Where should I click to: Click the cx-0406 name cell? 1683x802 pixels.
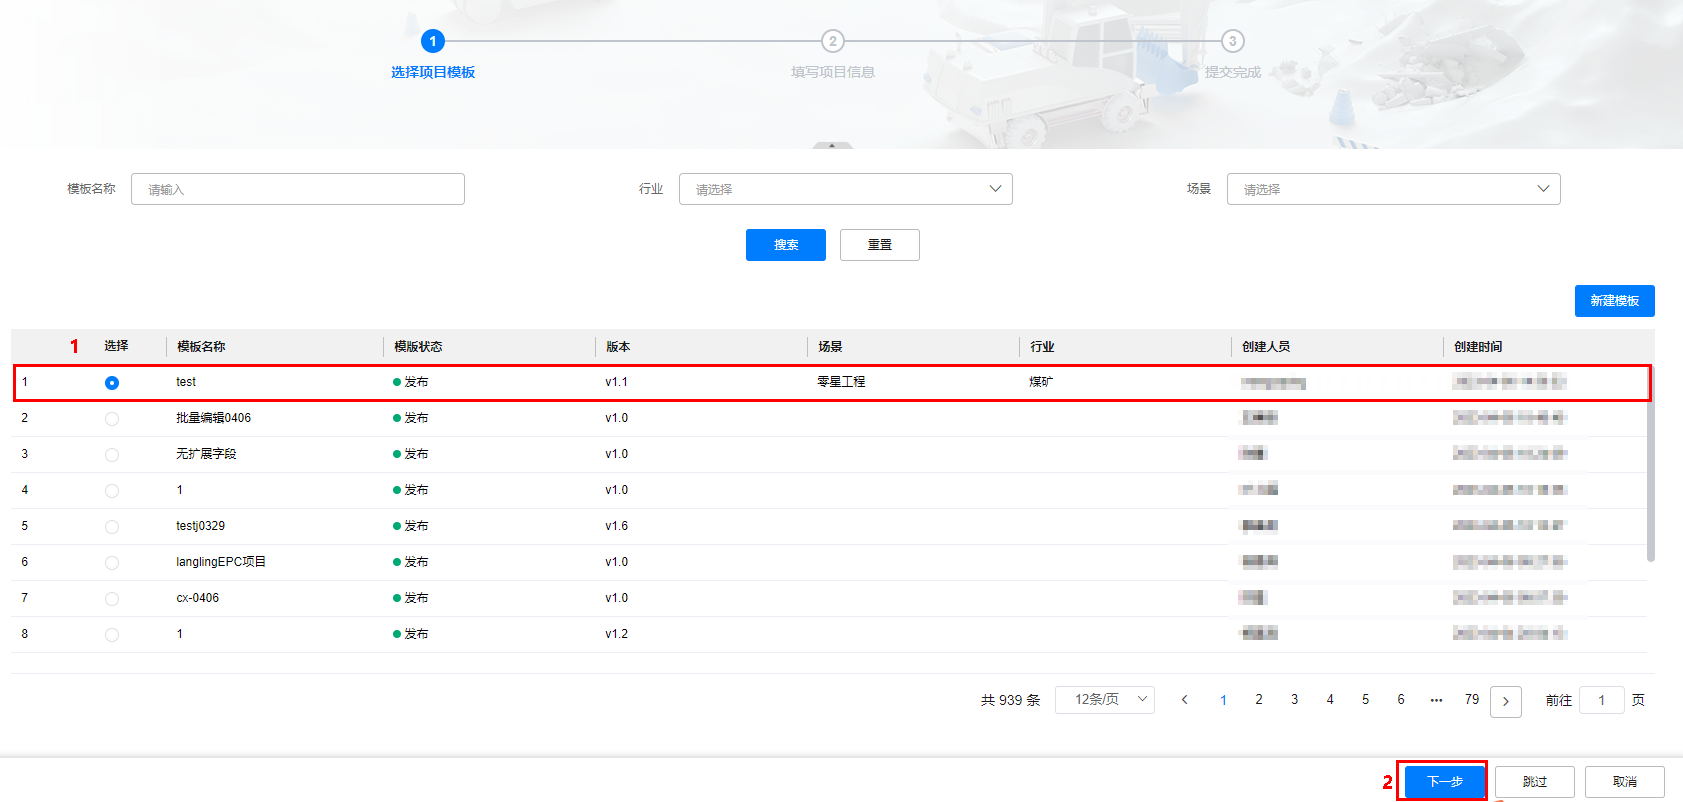tap(198, 598)
